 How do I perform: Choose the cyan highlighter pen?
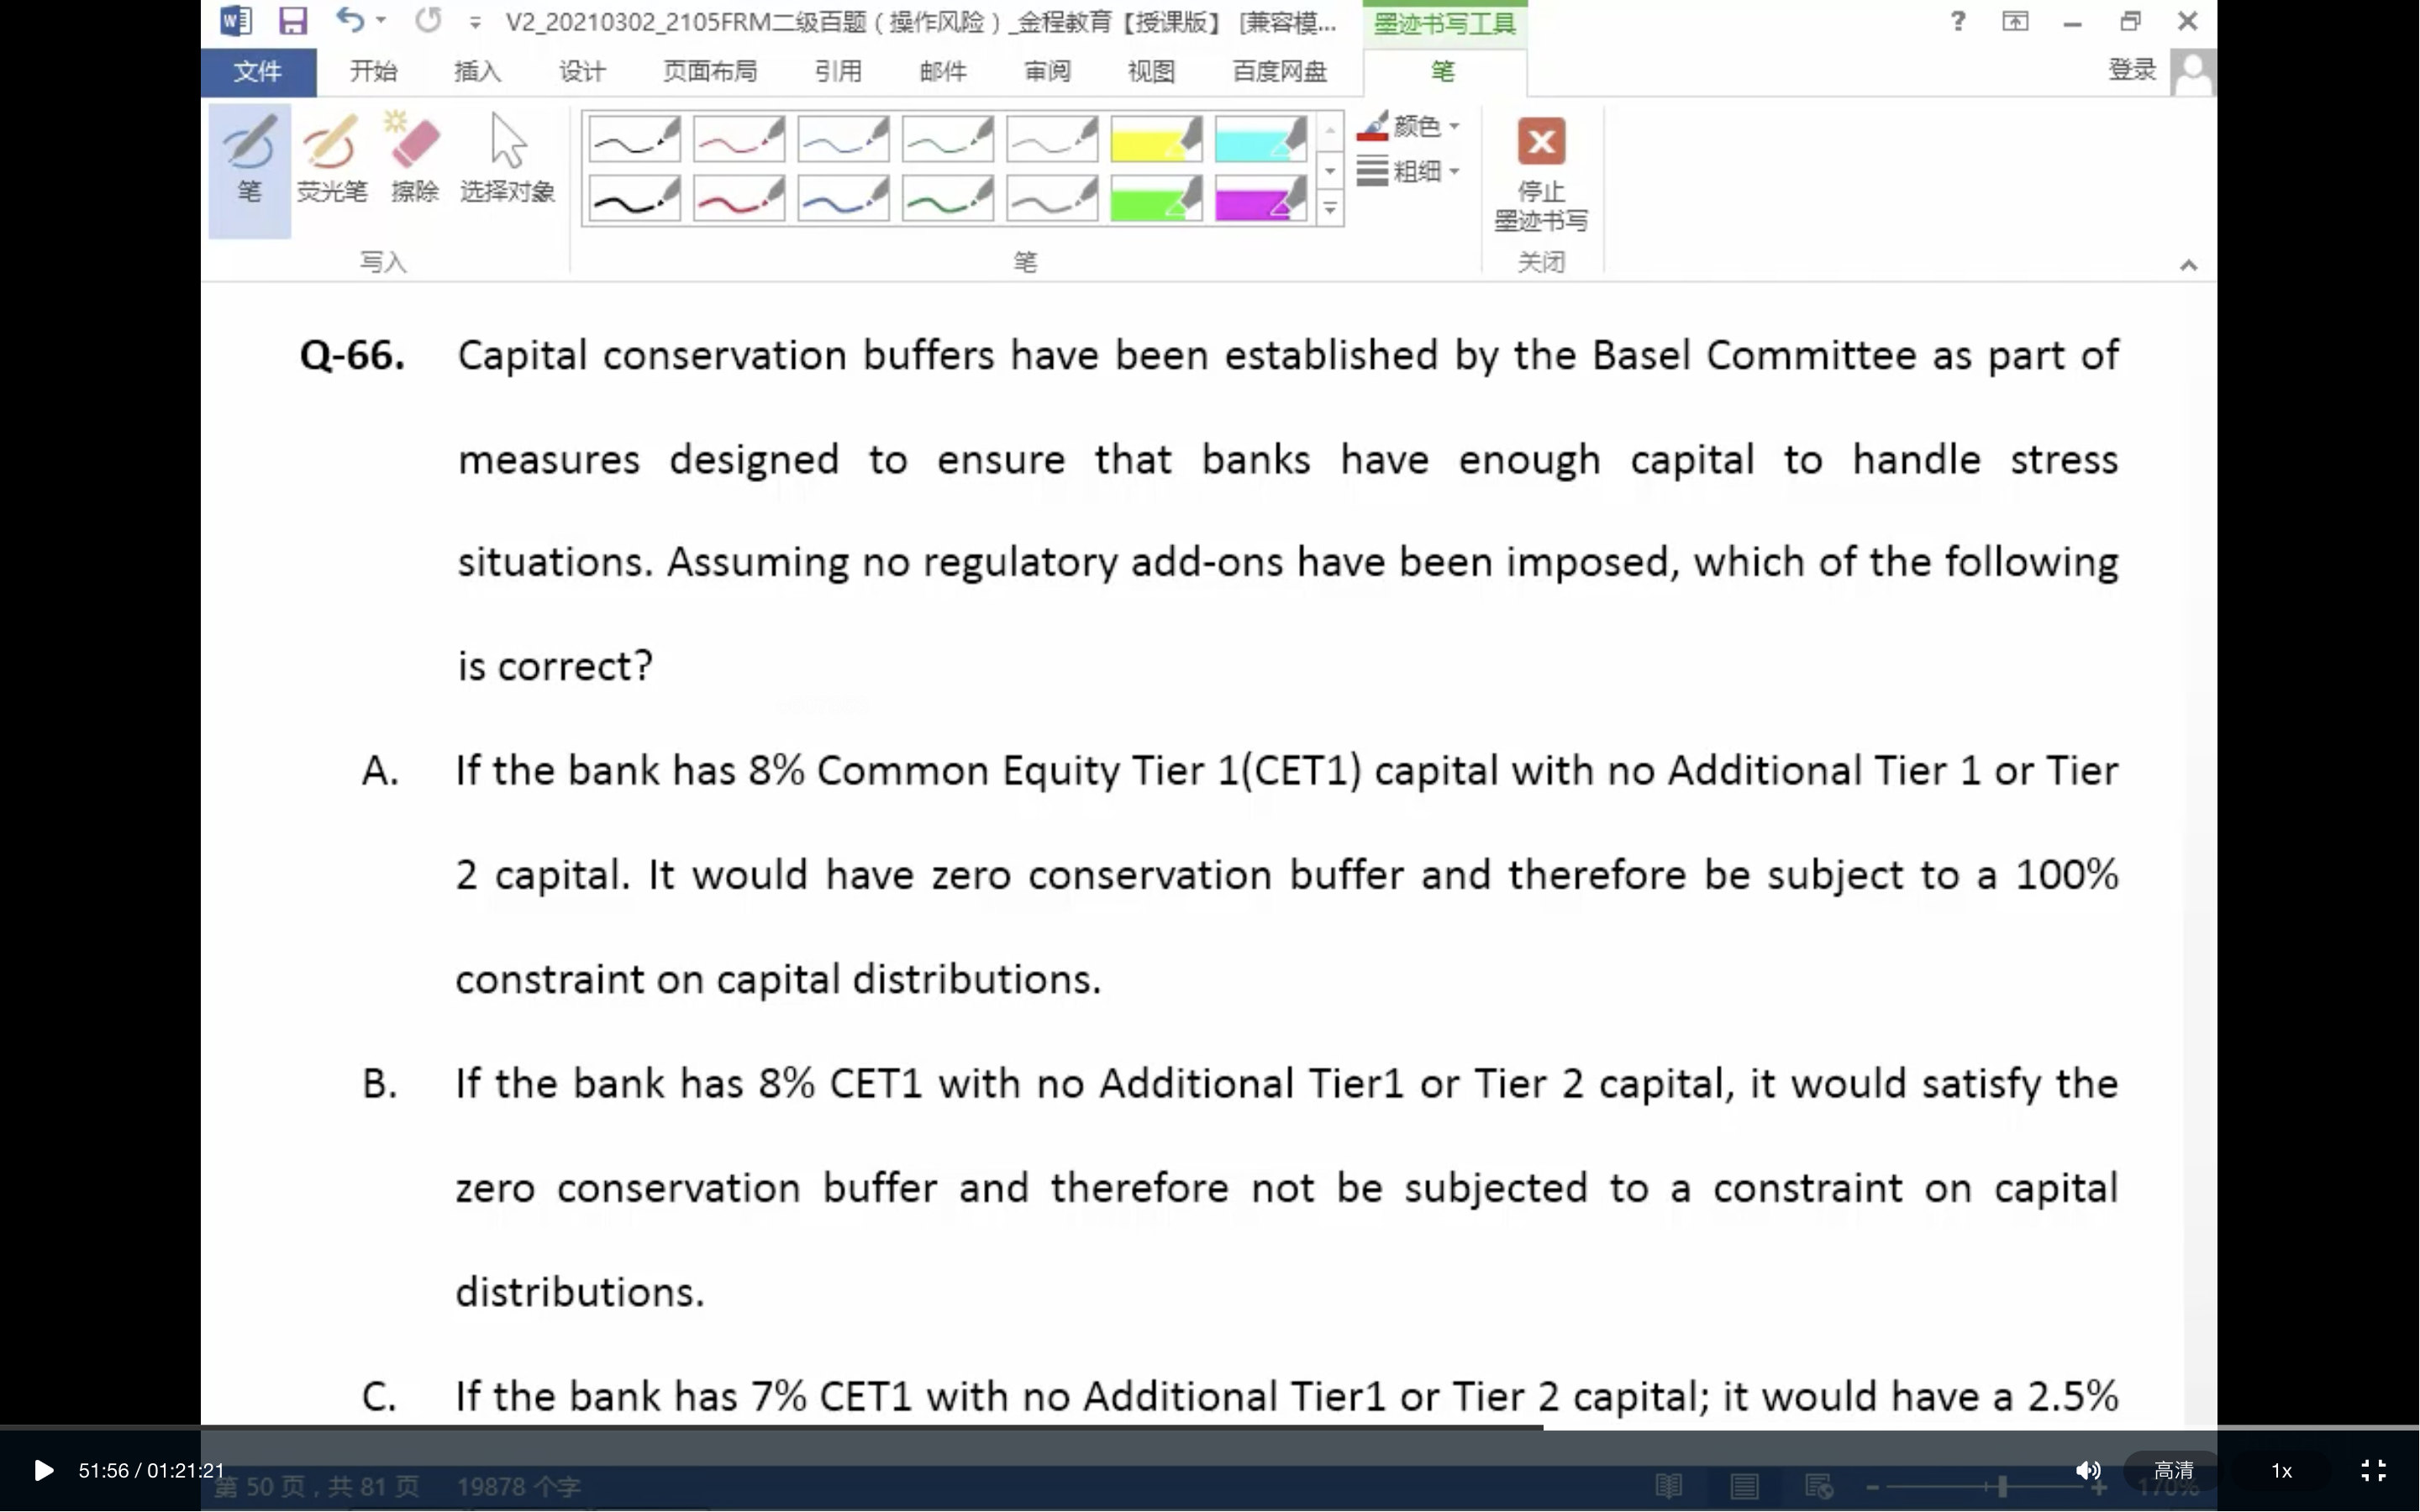point(1260,139)
